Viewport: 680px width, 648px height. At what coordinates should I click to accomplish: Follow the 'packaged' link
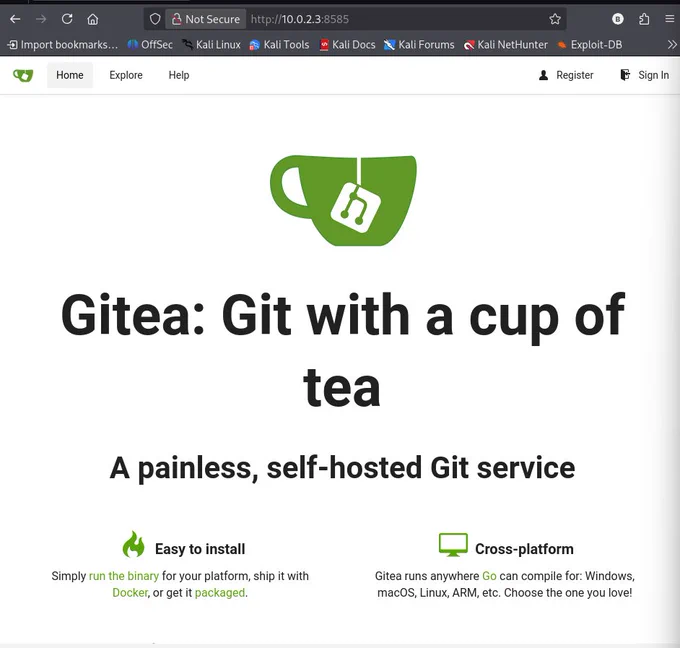219,592
